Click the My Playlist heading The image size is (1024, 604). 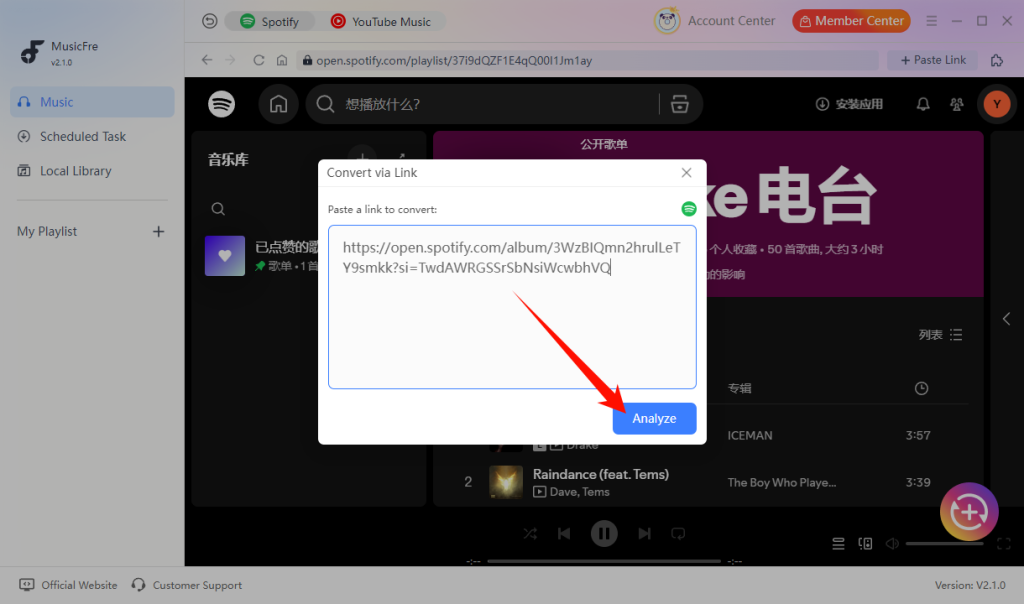coord(47,231)
